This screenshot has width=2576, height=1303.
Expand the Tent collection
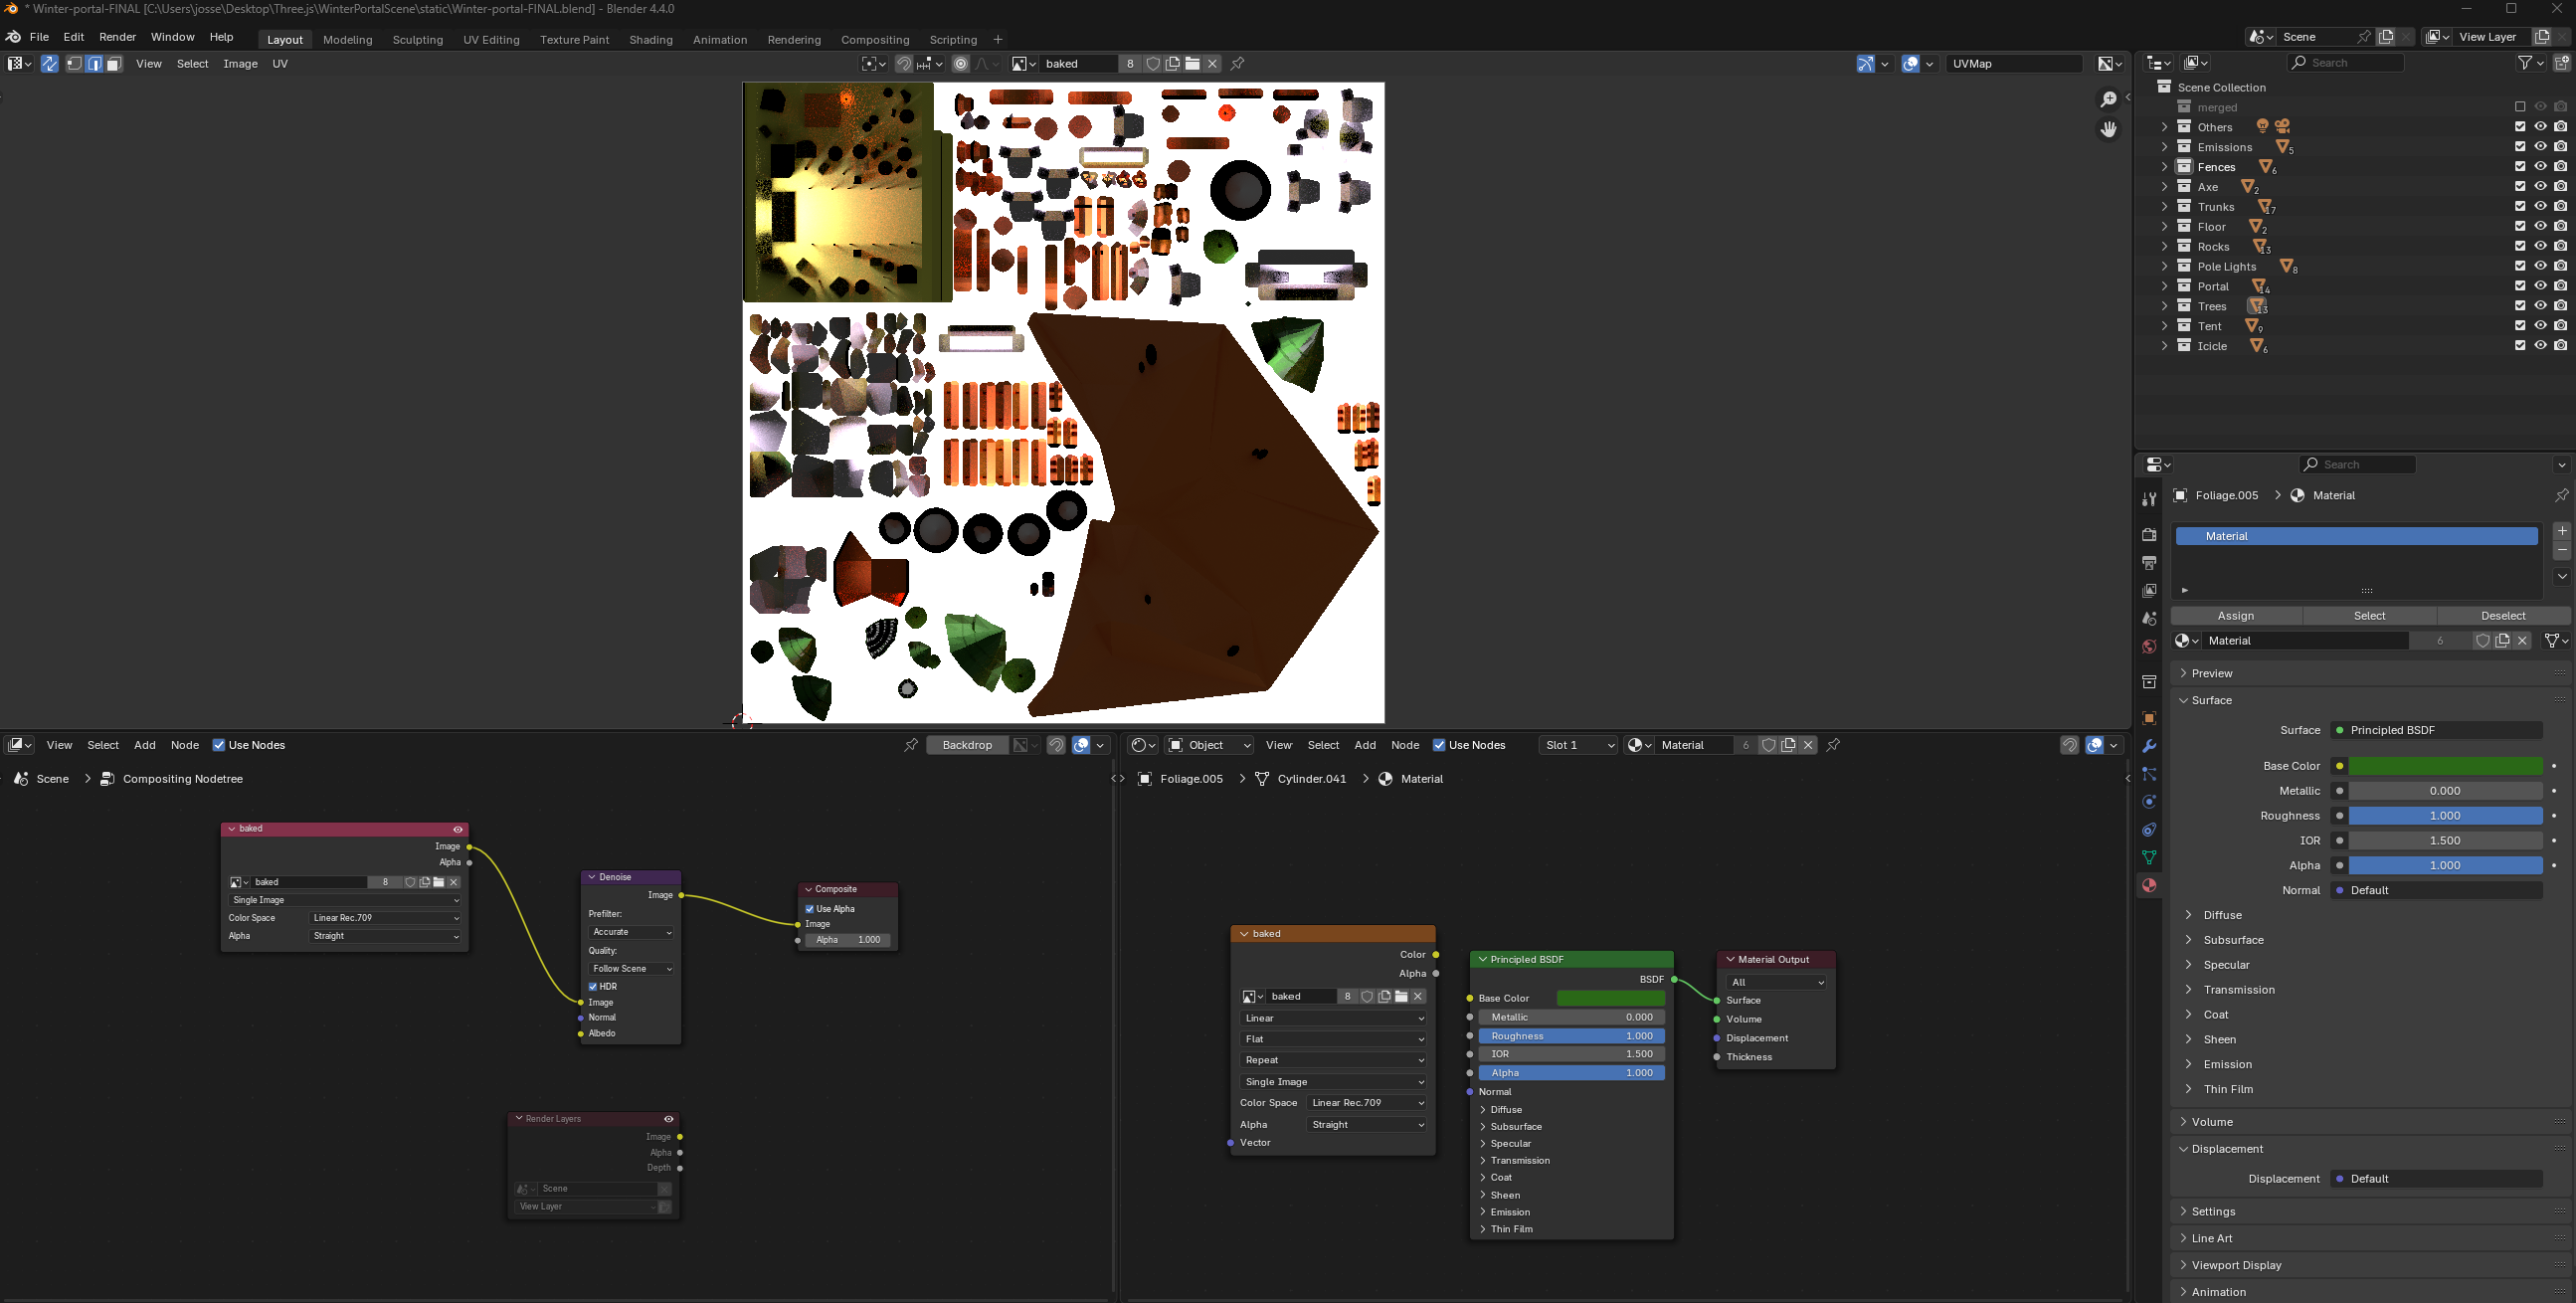2164,326
